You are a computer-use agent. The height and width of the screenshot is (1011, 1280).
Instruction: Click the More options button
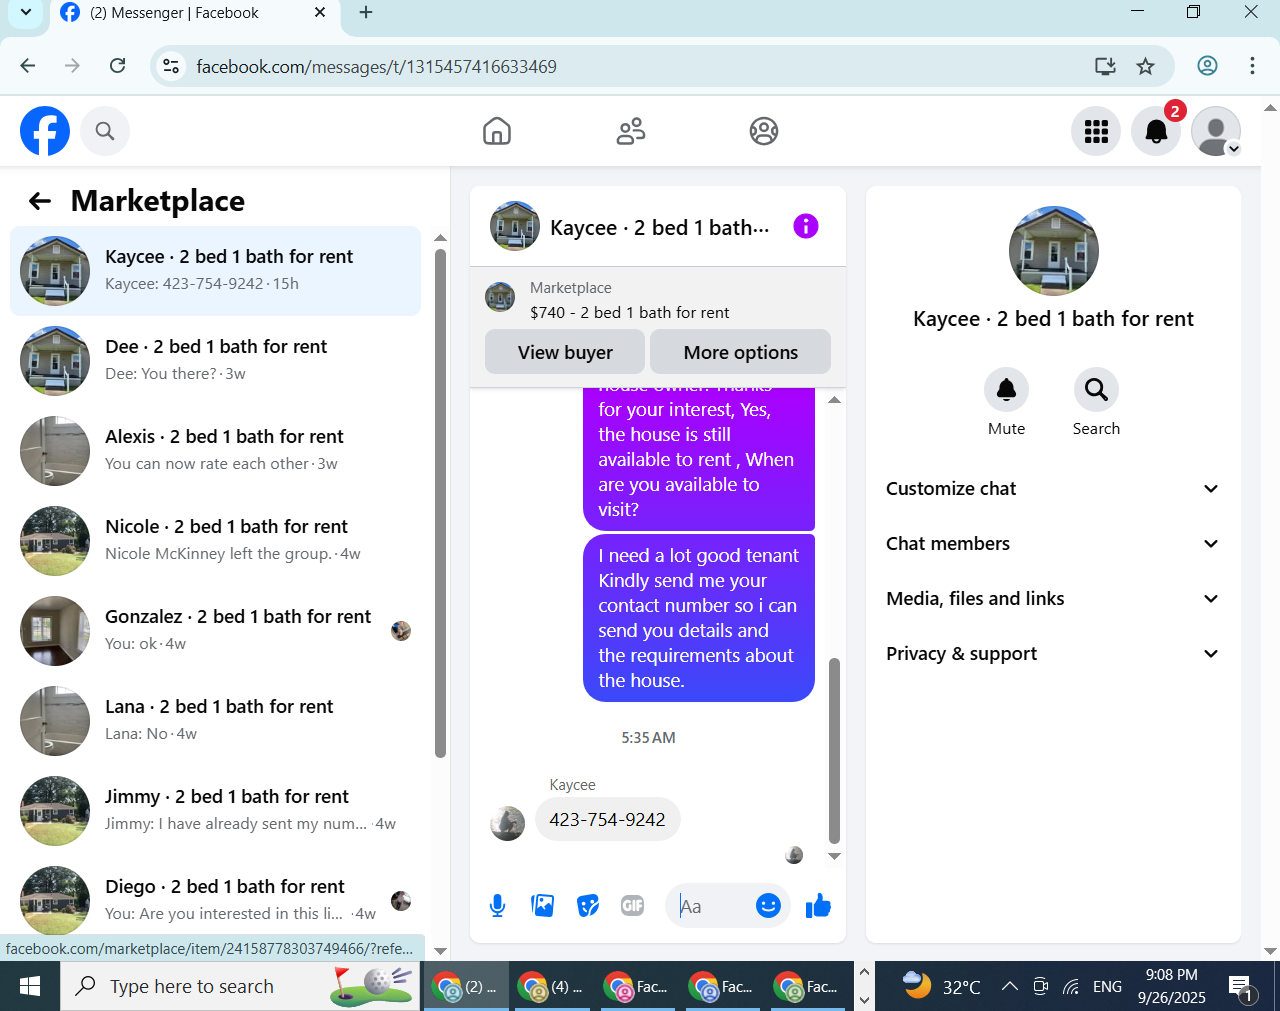pyautogui.click(x=740, y=352)
